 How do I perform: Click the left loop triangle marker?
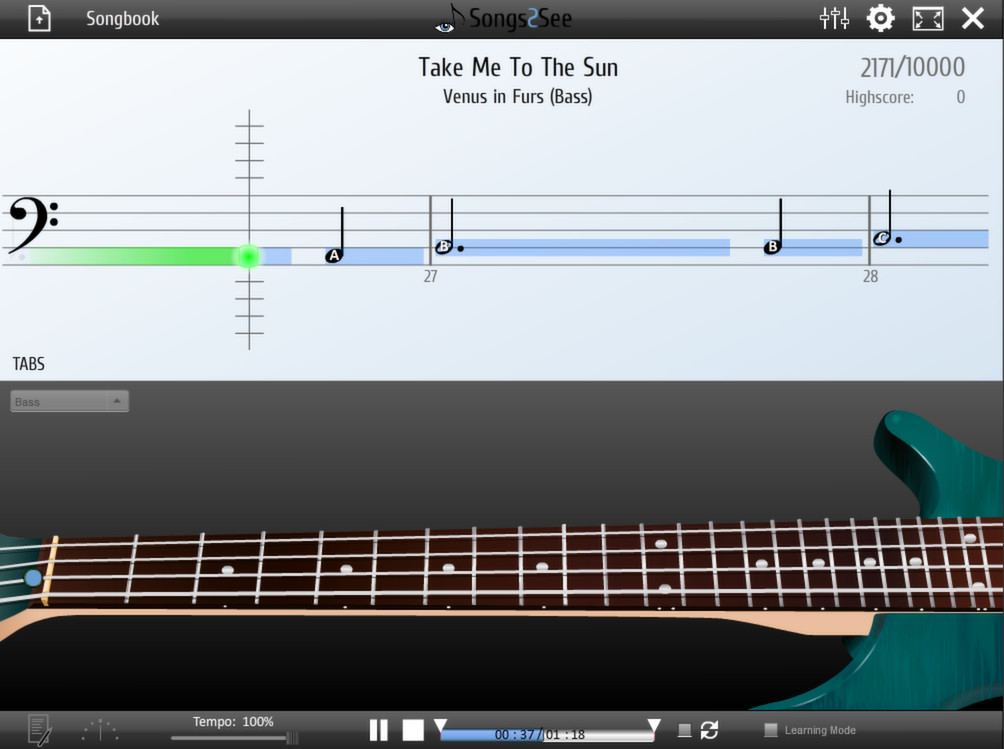pyautogui.click(x=440, y=724)
